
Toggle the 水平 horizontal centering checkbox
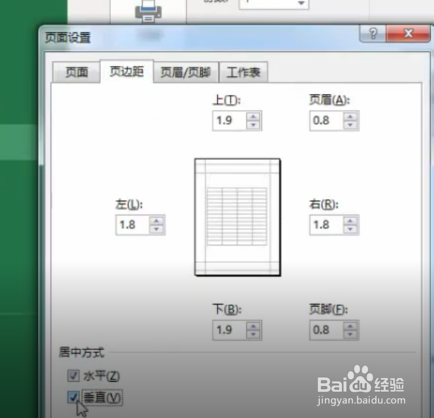coord(73,376)
